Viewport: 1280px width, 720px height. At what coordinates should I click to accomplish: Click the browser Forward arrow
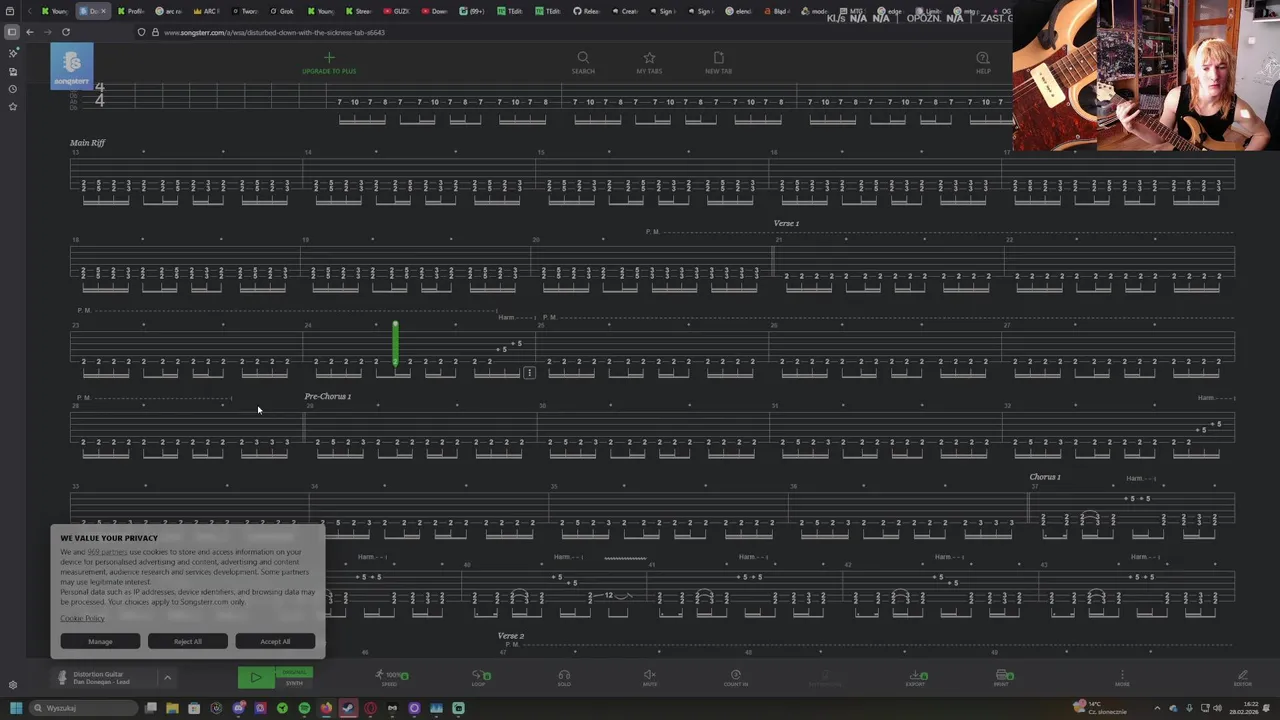(x=47, y=32)
